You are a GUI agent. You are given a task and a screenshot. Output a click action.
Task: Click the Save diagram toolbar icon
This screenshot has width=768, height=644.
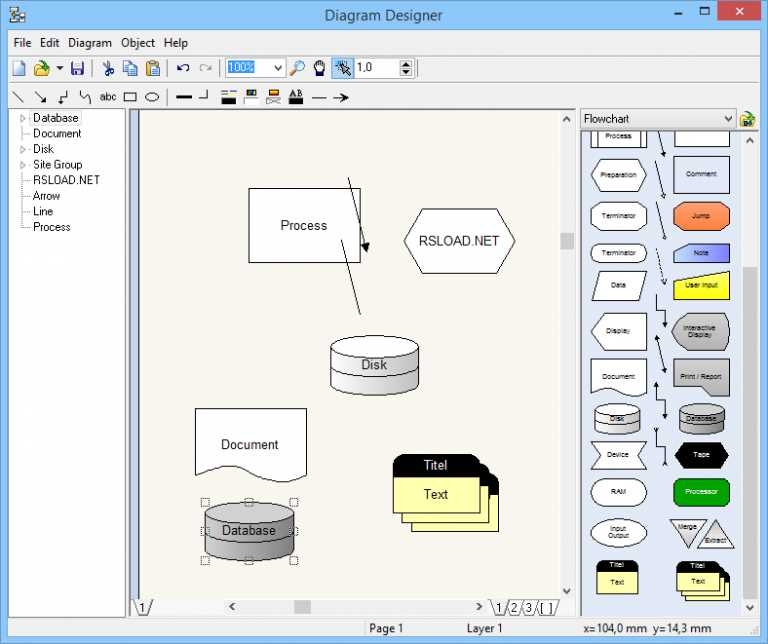(77, 68)
